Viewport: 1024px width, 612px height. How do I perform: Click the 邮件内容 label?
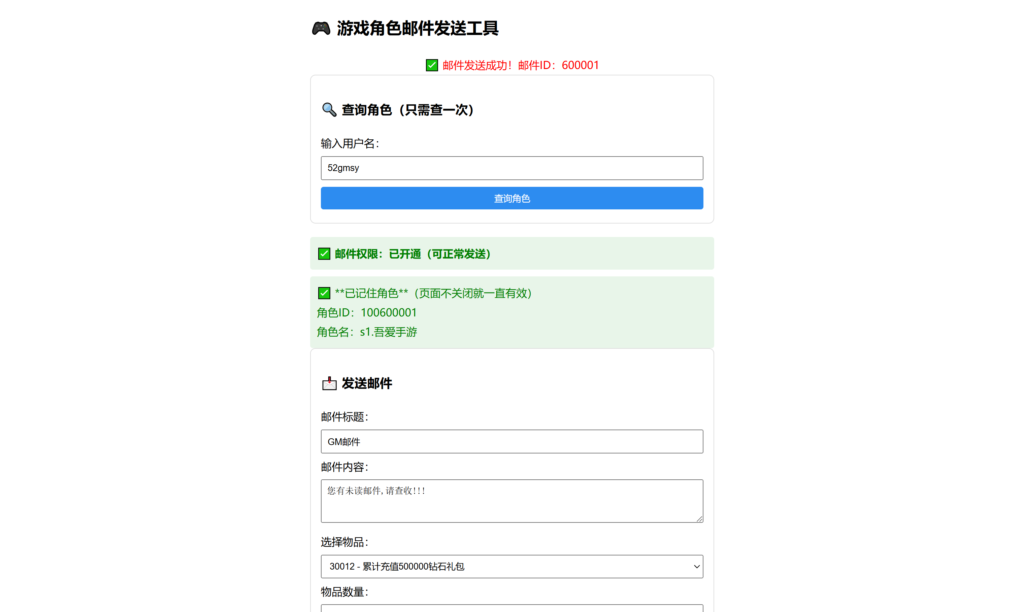pyautogui.click(x=344, y=467)
